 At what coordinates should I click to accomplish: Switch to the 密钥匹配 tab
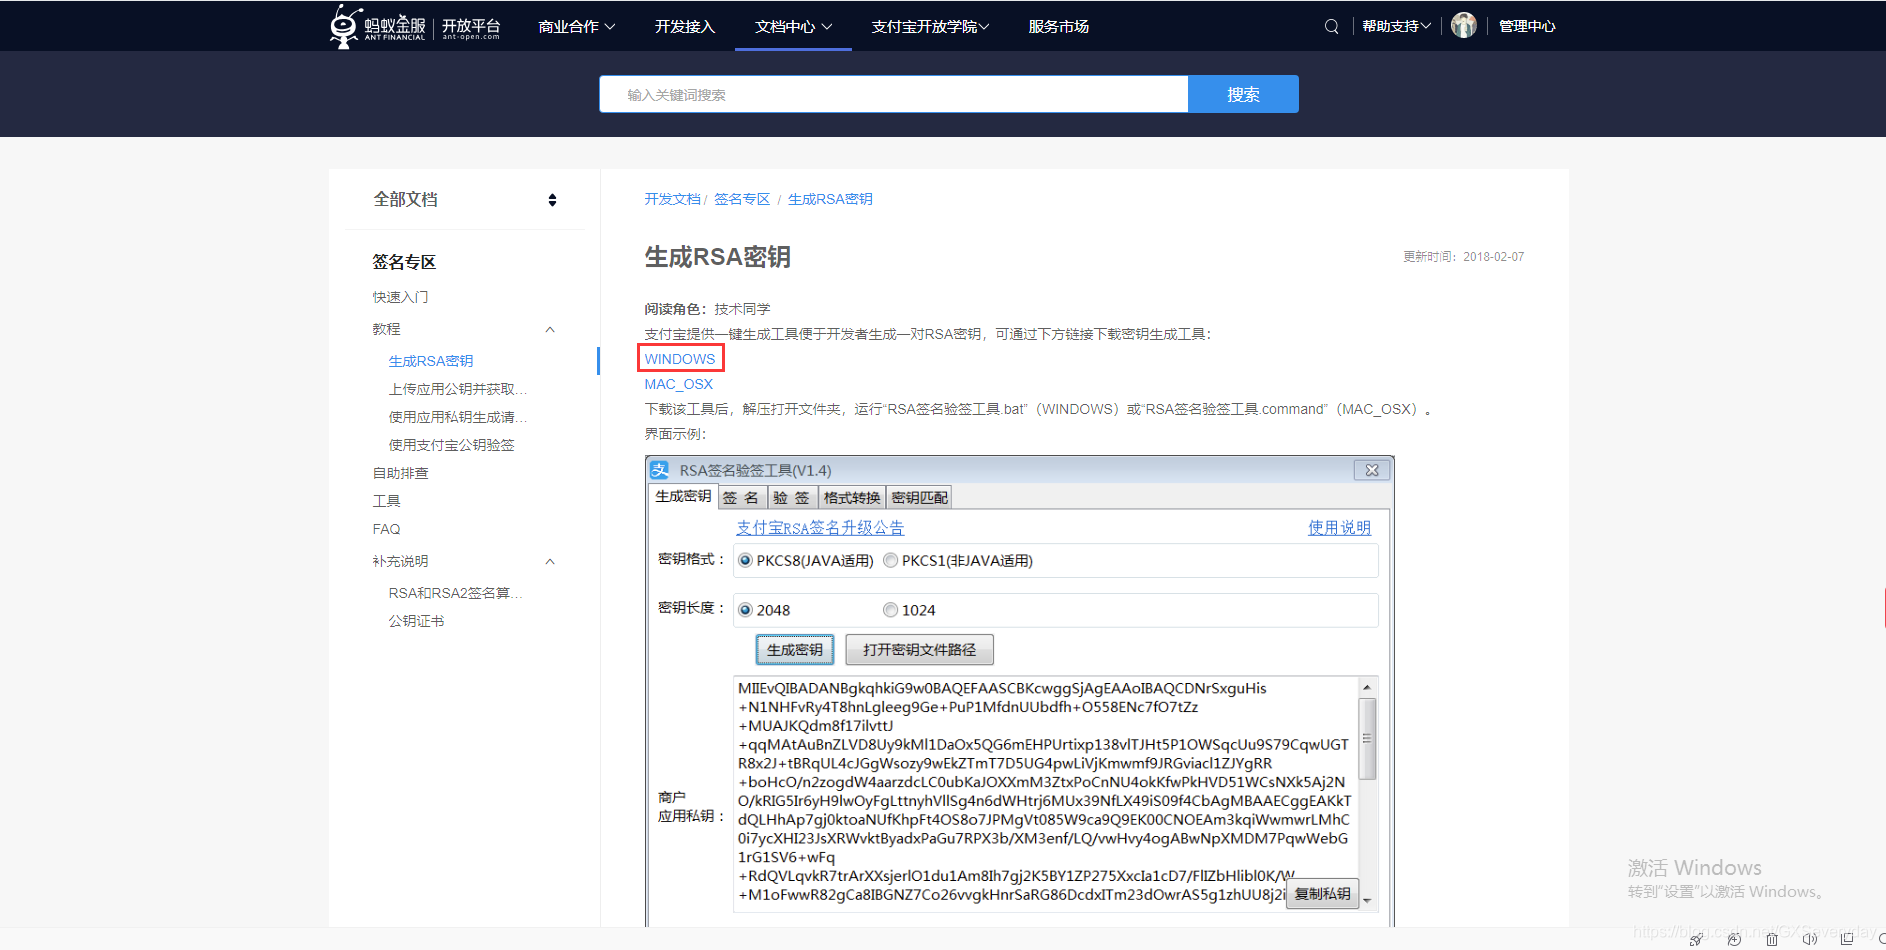tap(919, 498)
